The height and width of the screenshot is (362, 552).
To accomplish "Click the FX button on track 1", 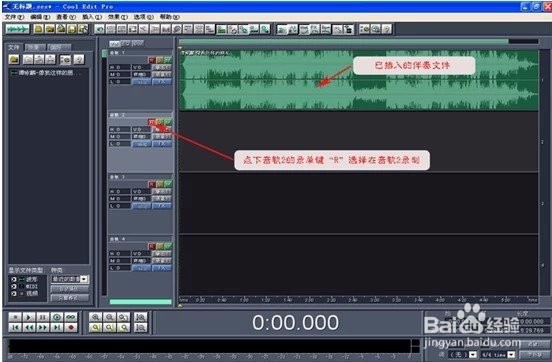I will (162, 82).
